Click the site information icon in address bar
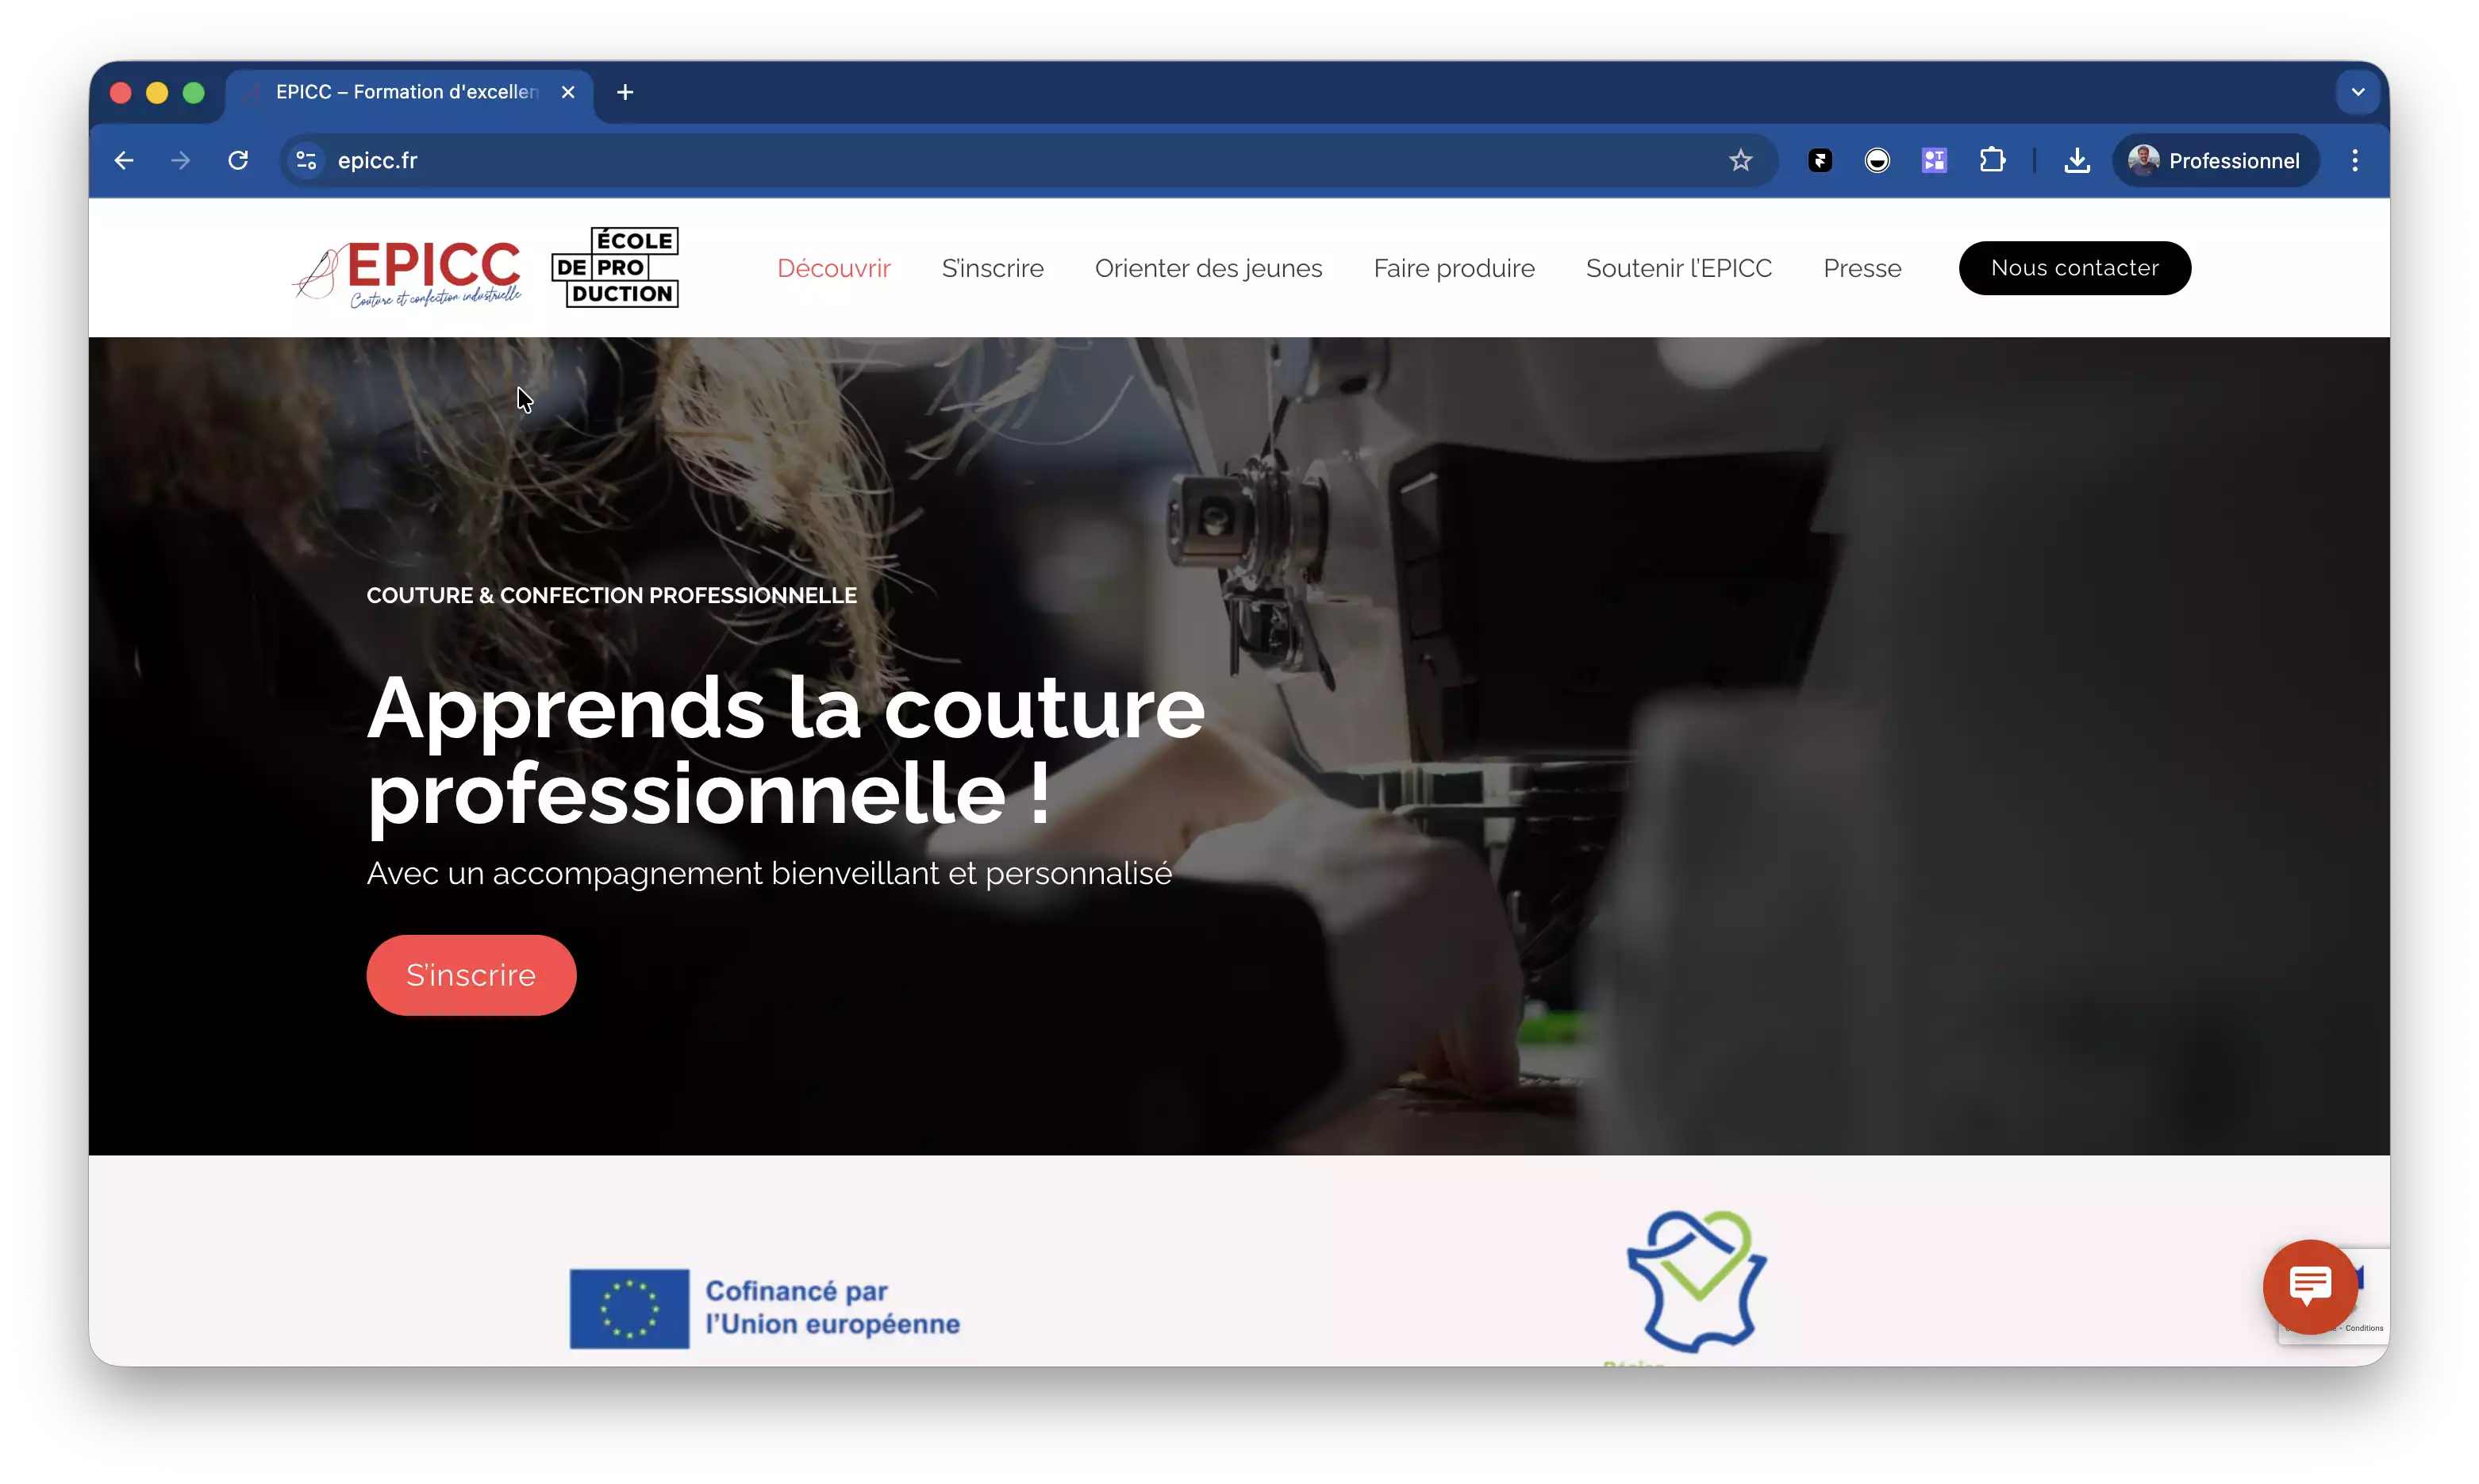This screenshot has height=1484, width=2479. point(306,161)
